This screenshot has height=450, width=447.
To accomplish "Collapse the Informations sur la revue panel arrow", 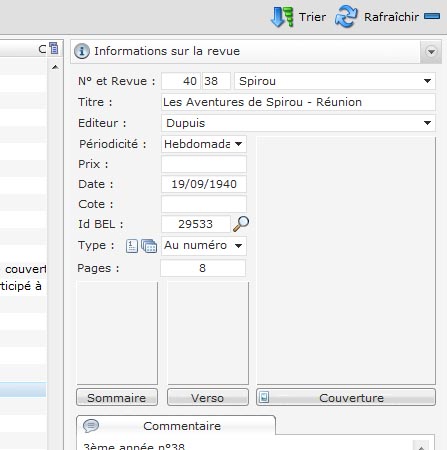I will pyautogui.click(x=431, y=52).
